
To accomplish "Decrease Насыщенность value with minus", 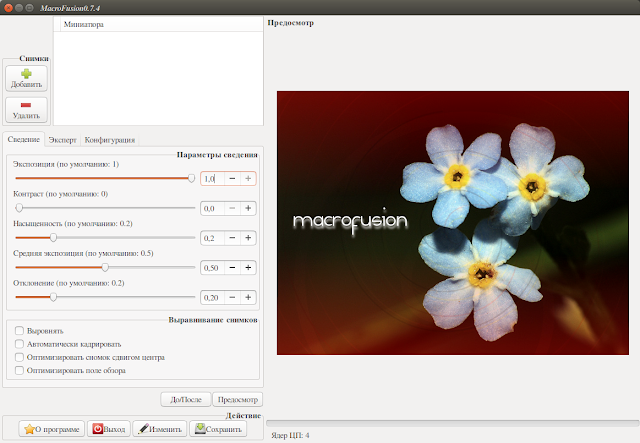I will coord(232,238).
